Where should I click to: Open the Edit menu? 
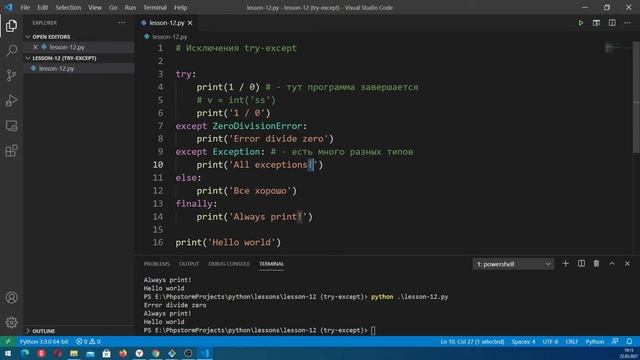point(42,7)
